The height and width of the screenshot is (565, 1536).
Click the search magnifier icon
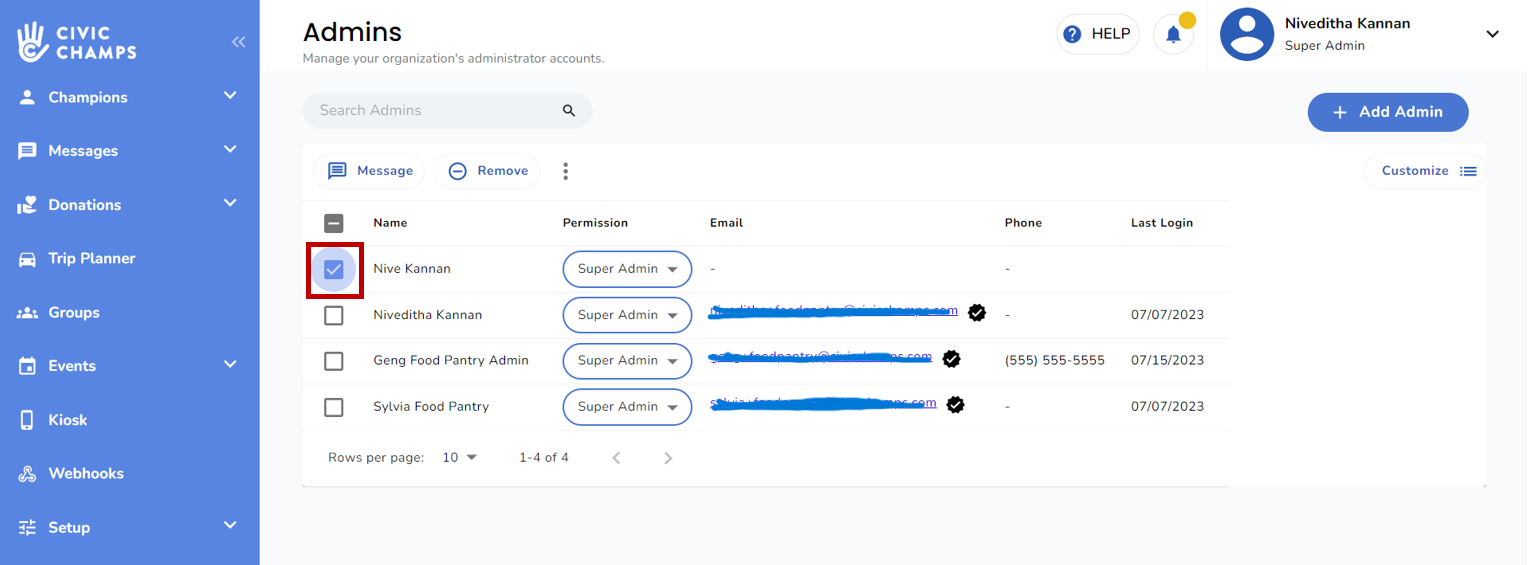569,111
